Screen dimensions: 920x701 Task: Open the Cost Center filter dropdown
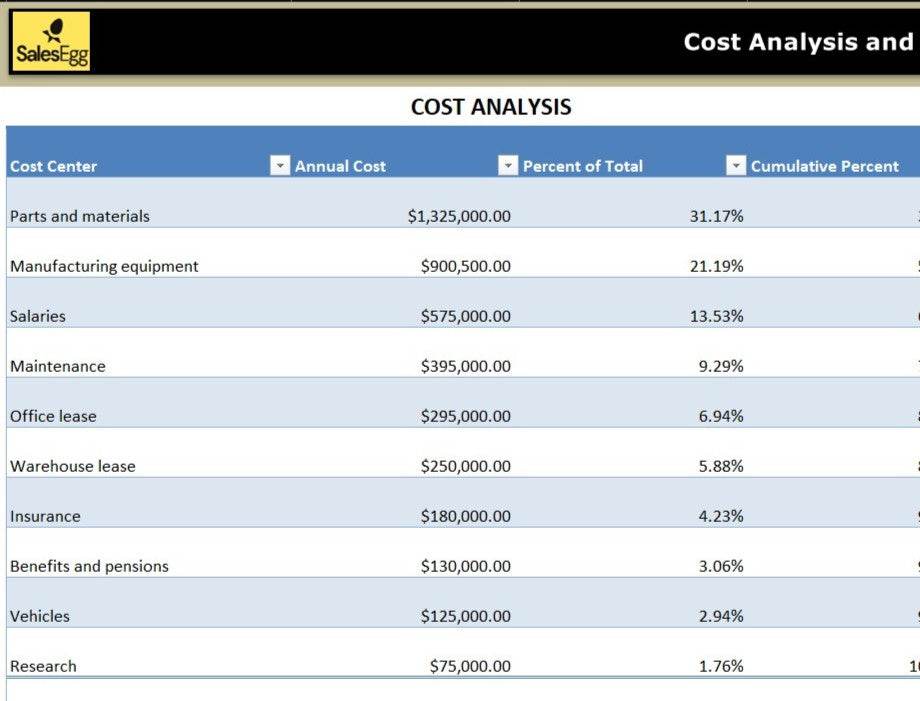coord(280,166)
